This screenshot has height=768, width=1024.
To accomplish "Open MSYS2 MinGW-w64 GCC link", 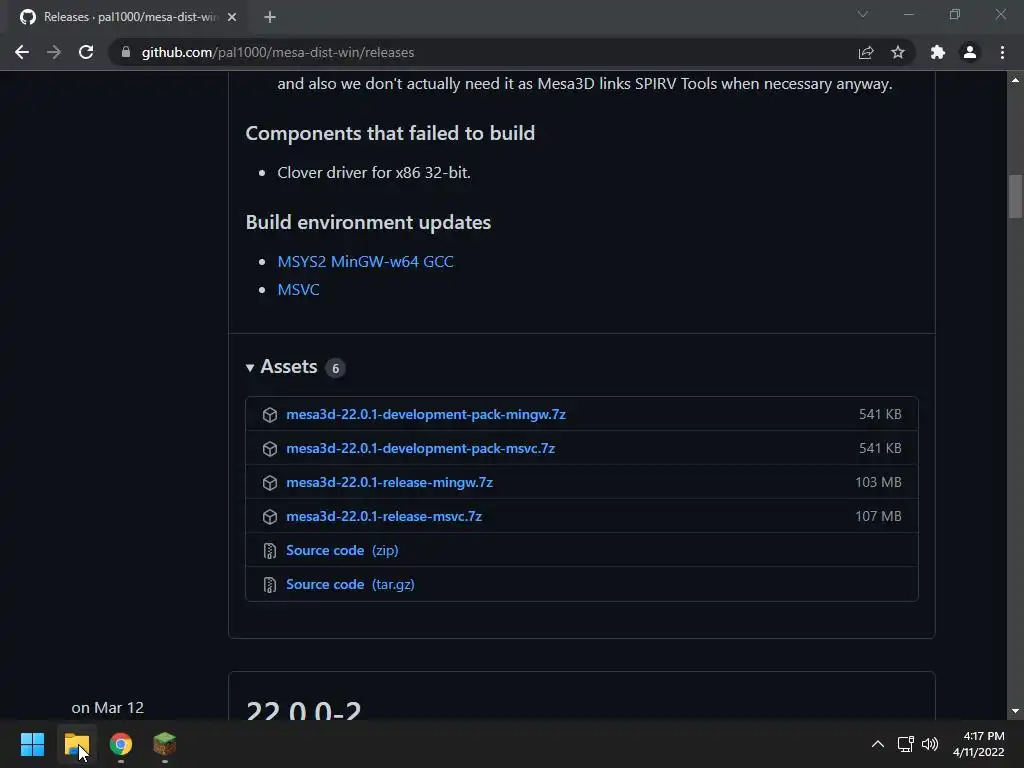I will pos(365,261).
